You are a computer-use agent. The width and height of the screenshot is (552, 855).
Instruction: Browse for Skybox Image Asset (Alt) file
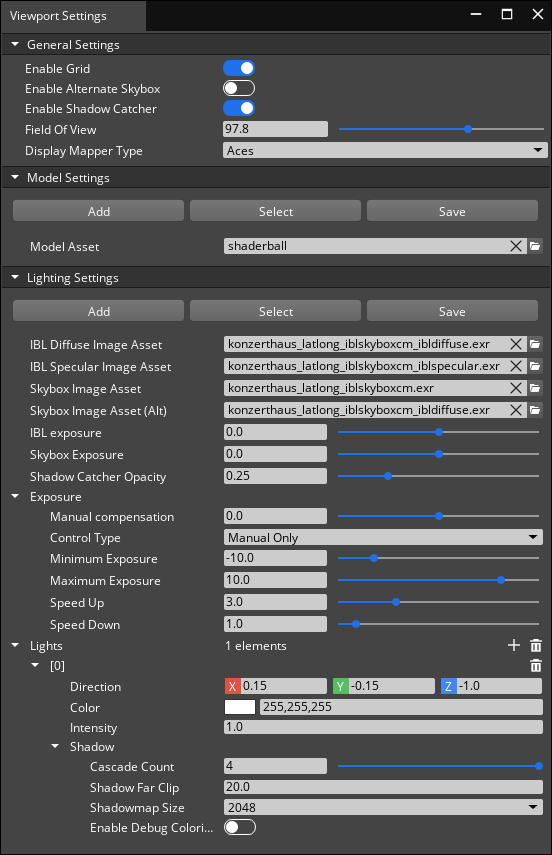[x=535, y=410]
